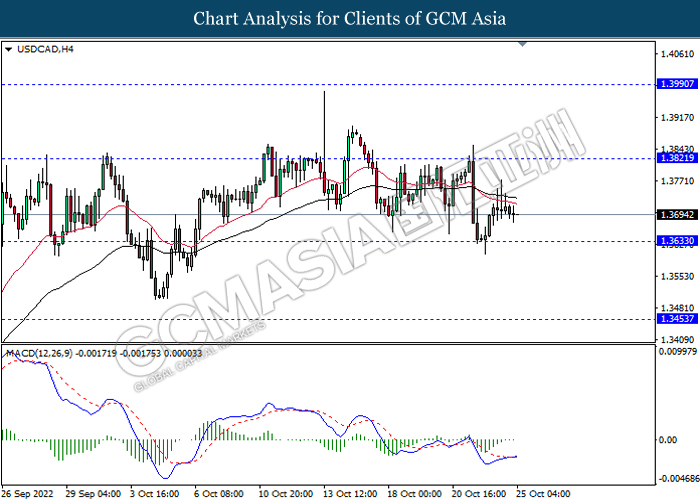Click the 29 Sep 04:00 time label
Viewport: 700px width, 500px height.
[93, 494]
